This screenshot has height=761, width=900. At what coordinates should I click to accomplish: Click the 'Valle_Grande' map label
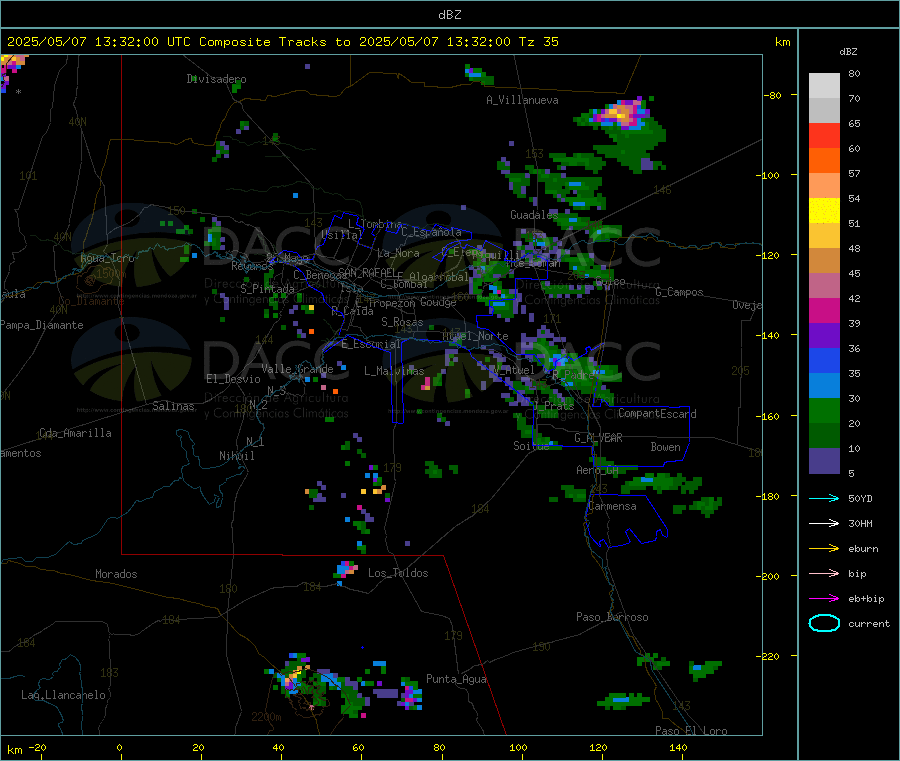pos(297,369)
